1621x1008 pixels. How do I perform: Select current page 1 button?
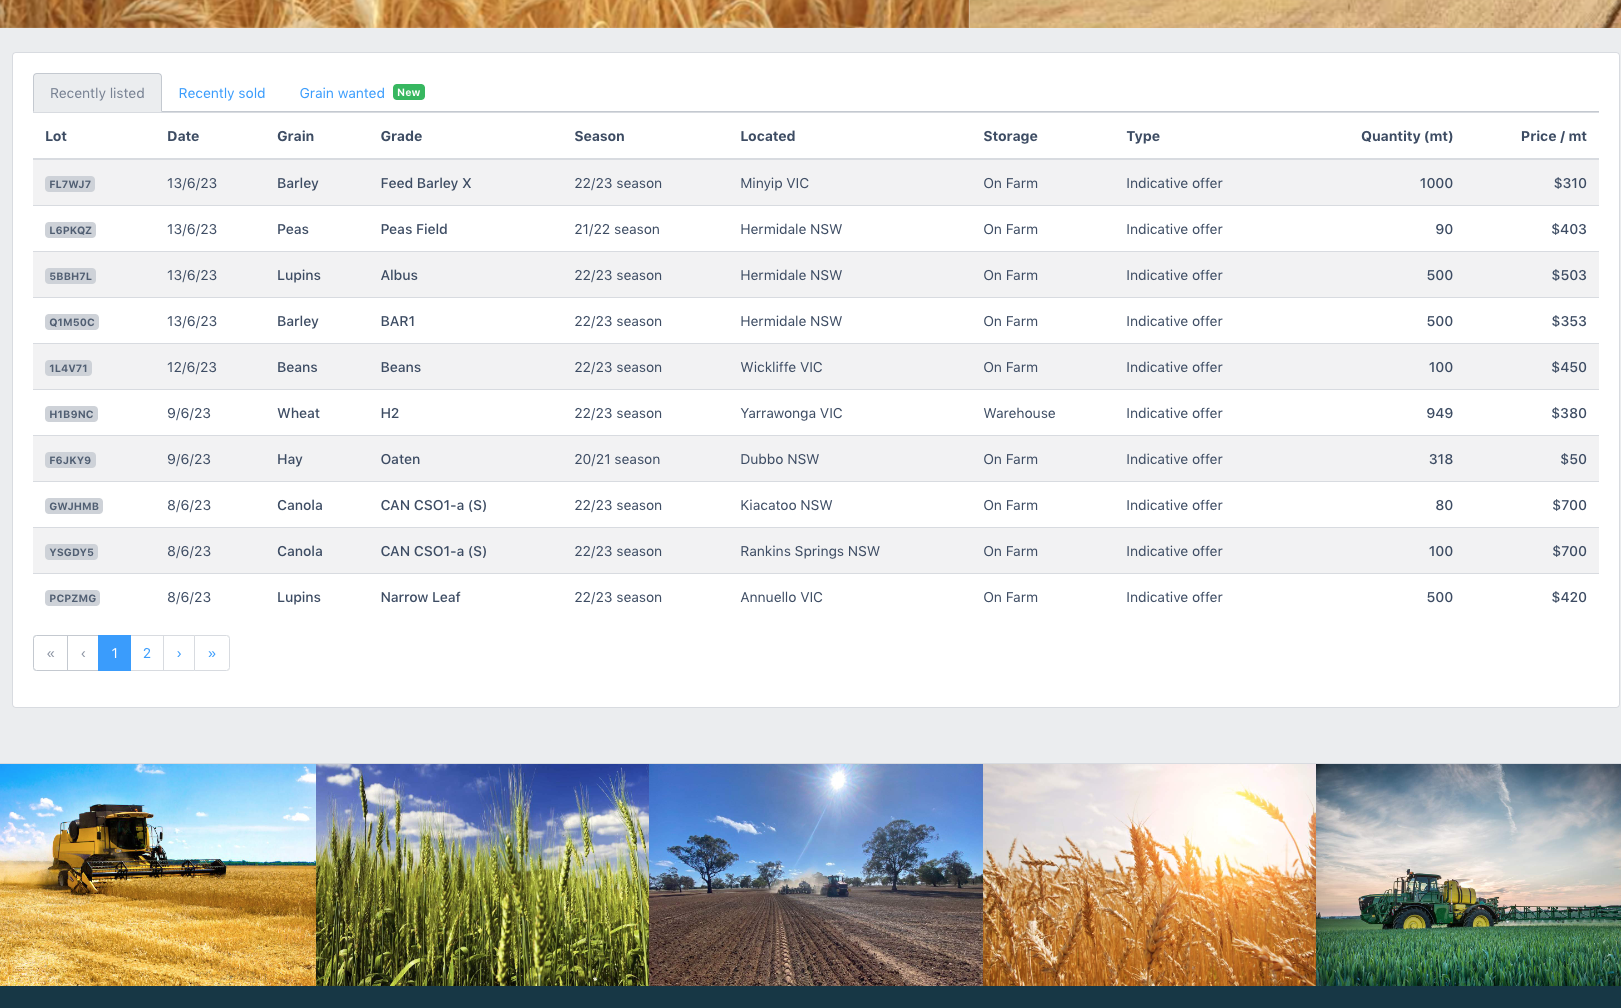coord(115,653)
